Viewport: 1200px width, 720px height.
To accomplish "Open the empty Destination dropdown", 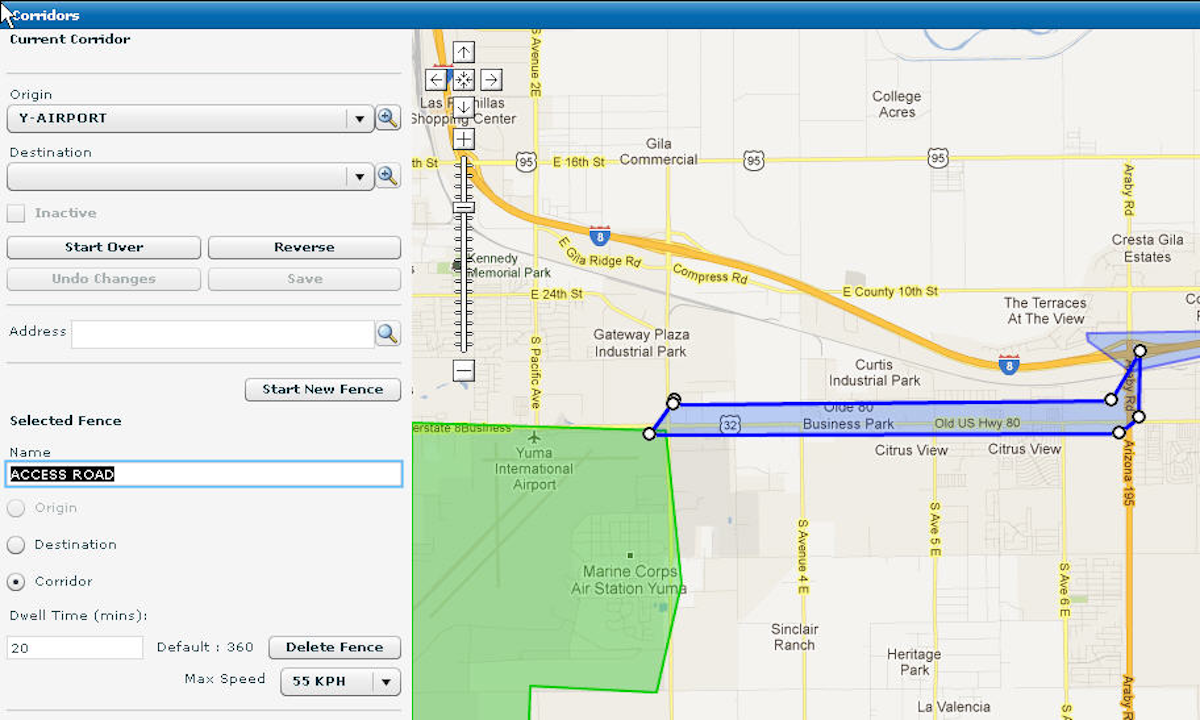I will (x=359, y=176).
